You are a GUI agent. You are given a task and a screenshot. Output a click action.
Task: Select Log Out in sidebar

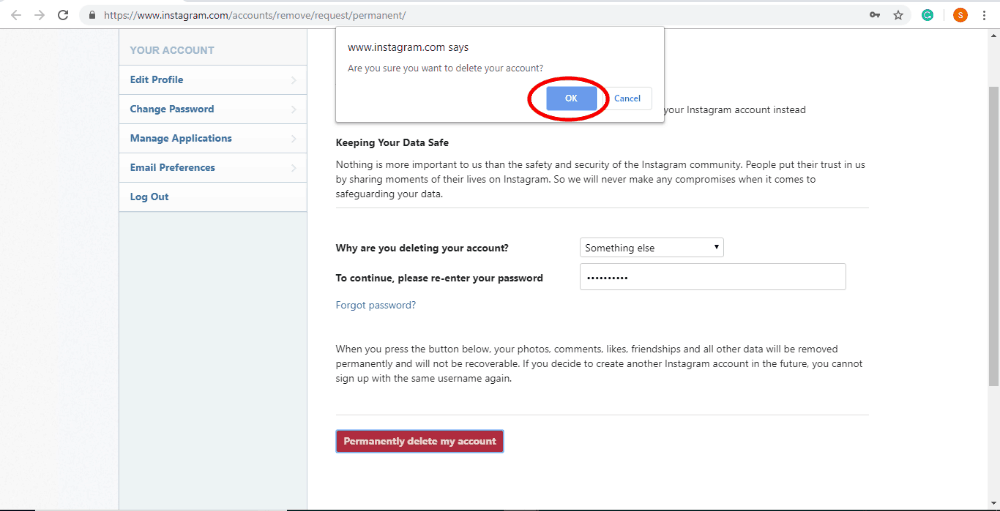(212, 197)
